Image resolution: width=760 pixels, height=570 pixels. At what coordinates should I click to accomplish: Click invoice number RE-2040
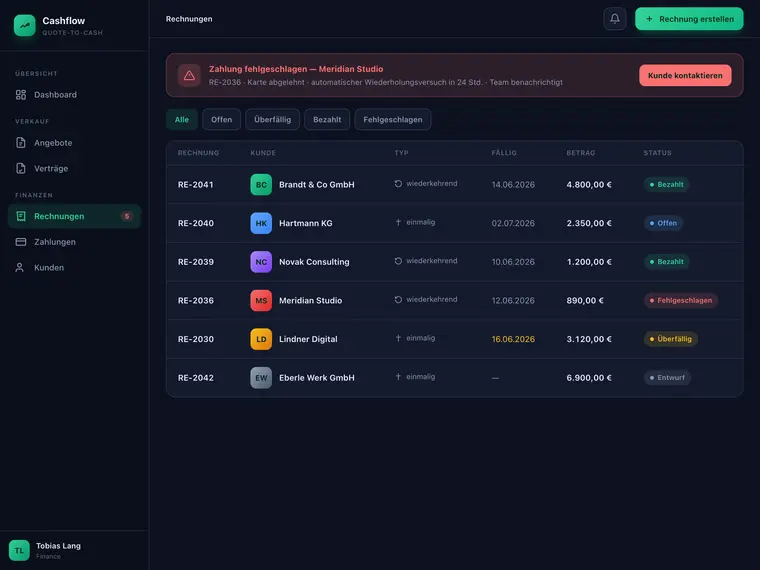point(195,223)
